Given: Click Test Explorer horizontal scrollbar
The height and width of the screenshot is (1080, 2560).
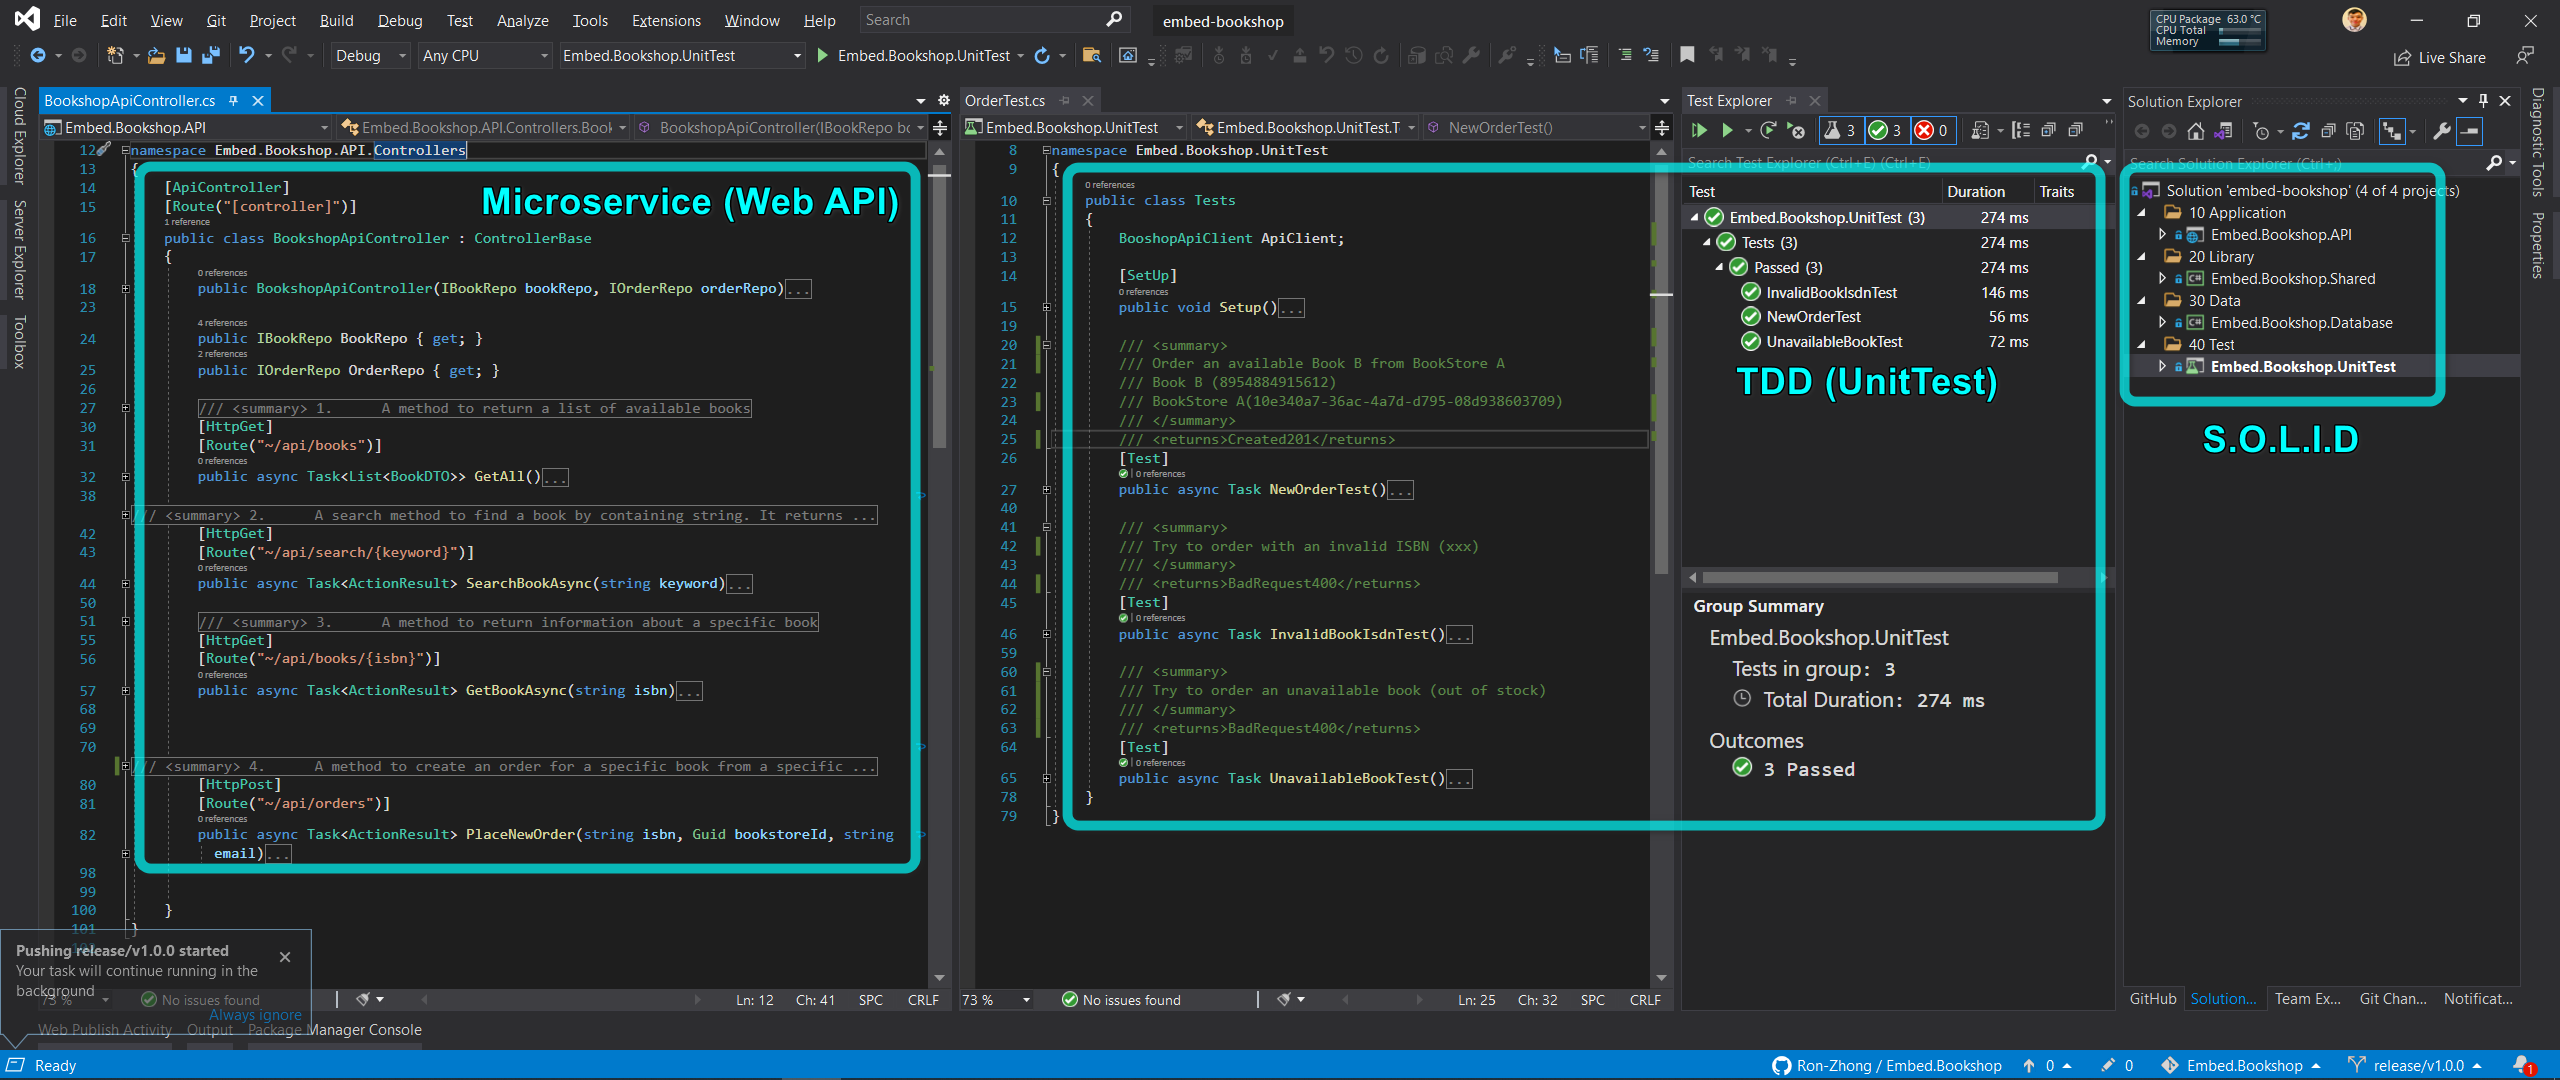Looking at the screenshot, I should point(1879,578).
